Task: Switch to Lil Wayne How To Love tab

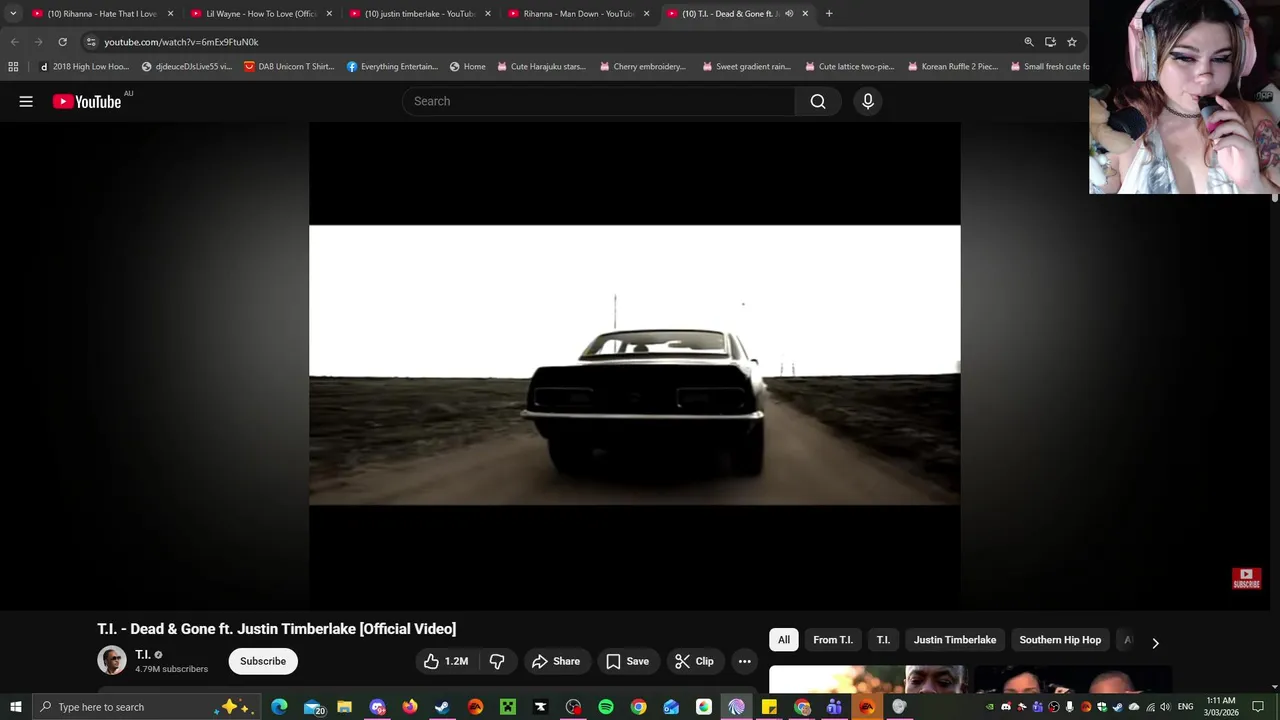Action: [261, 14]
